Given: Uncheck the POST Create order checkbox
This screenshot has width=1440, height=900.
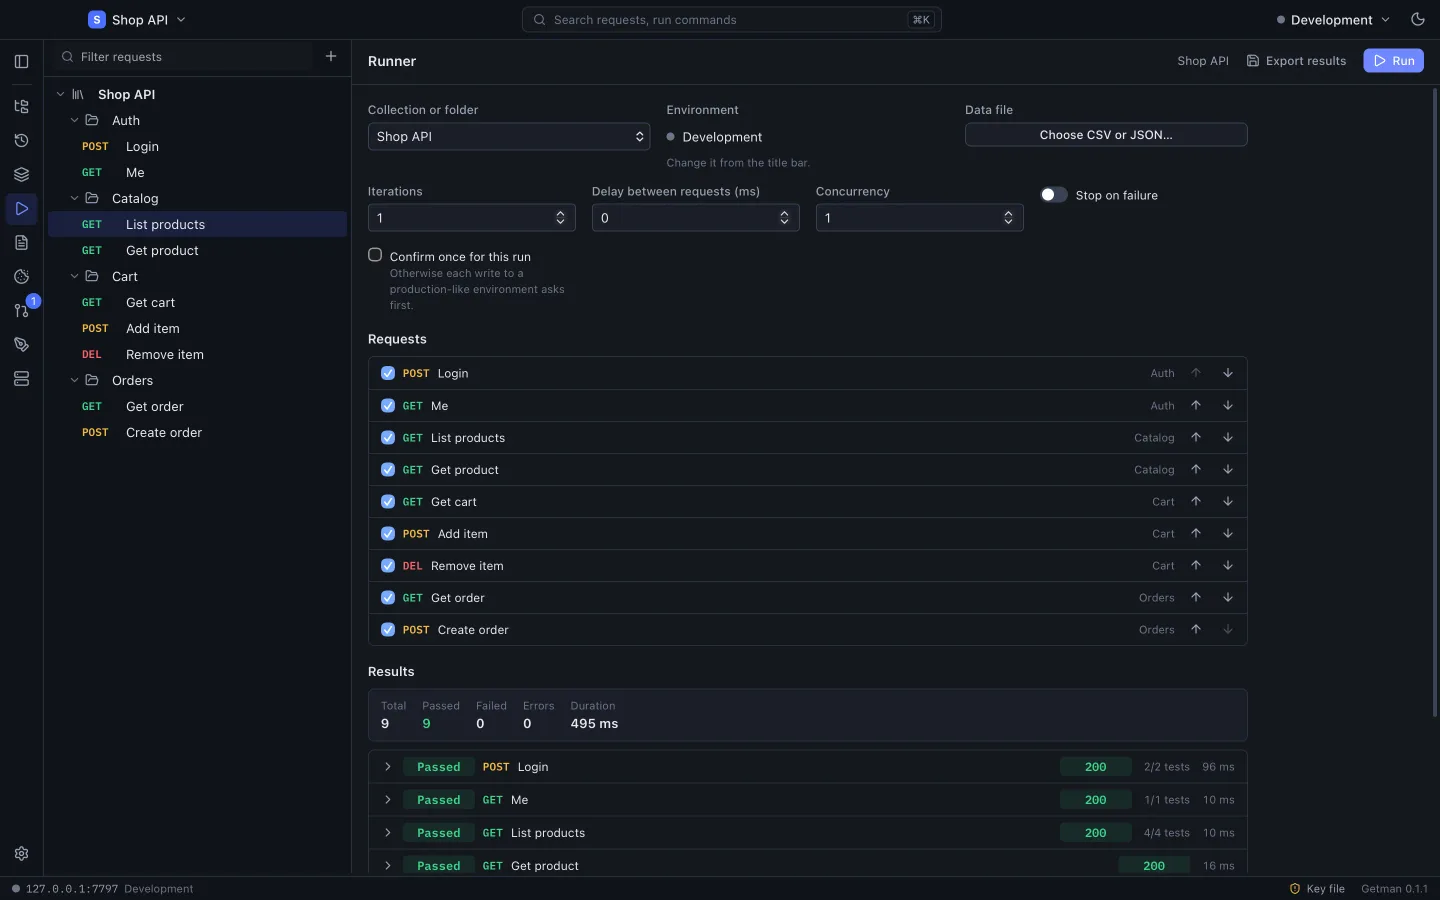Looking at the screenshot, I should [388, 629].
